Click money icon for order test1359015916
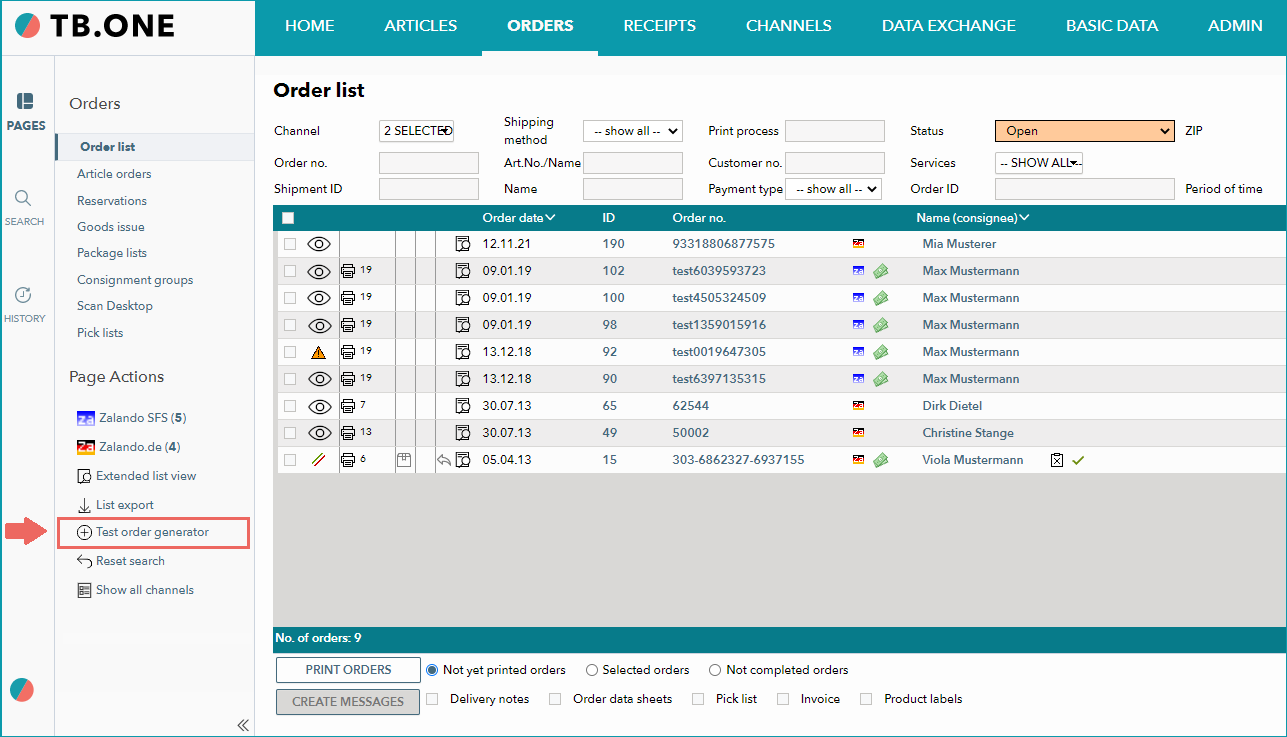 [881, 325]
